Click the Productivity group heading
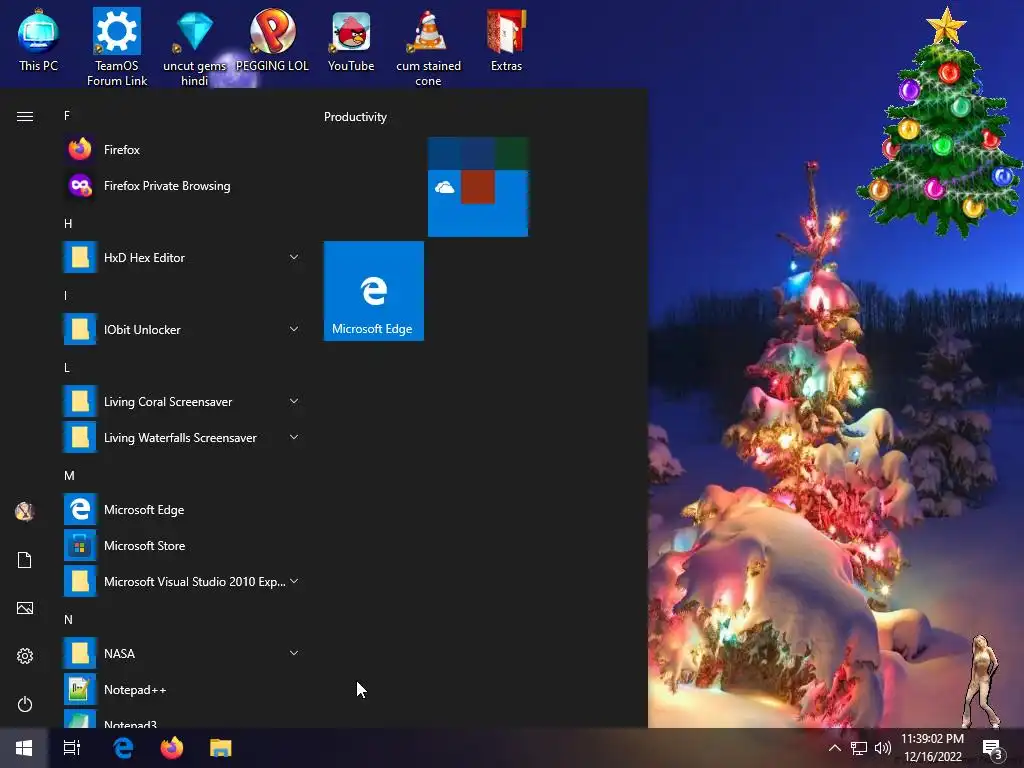The image size is (1024, 768). point(355,117)
